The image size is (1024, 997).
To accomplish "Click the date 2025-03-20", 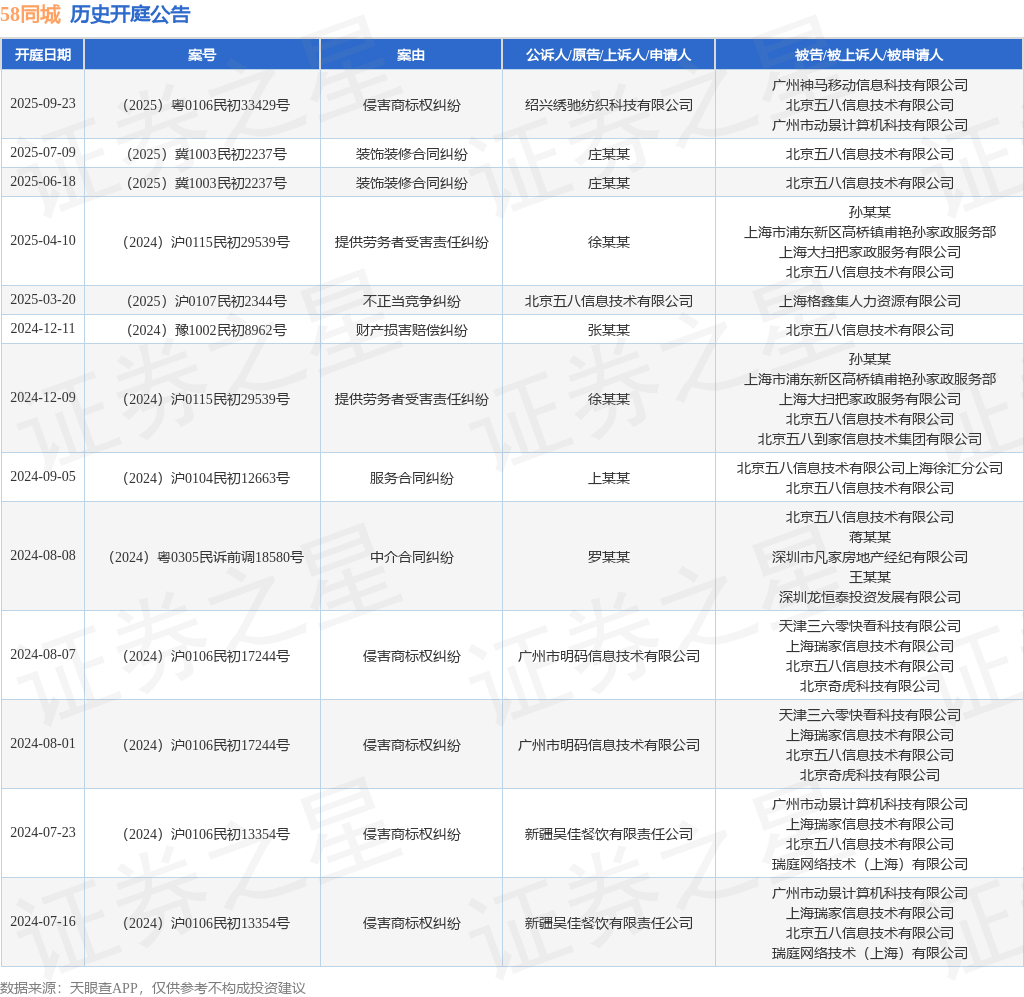I will coord(43,300).
